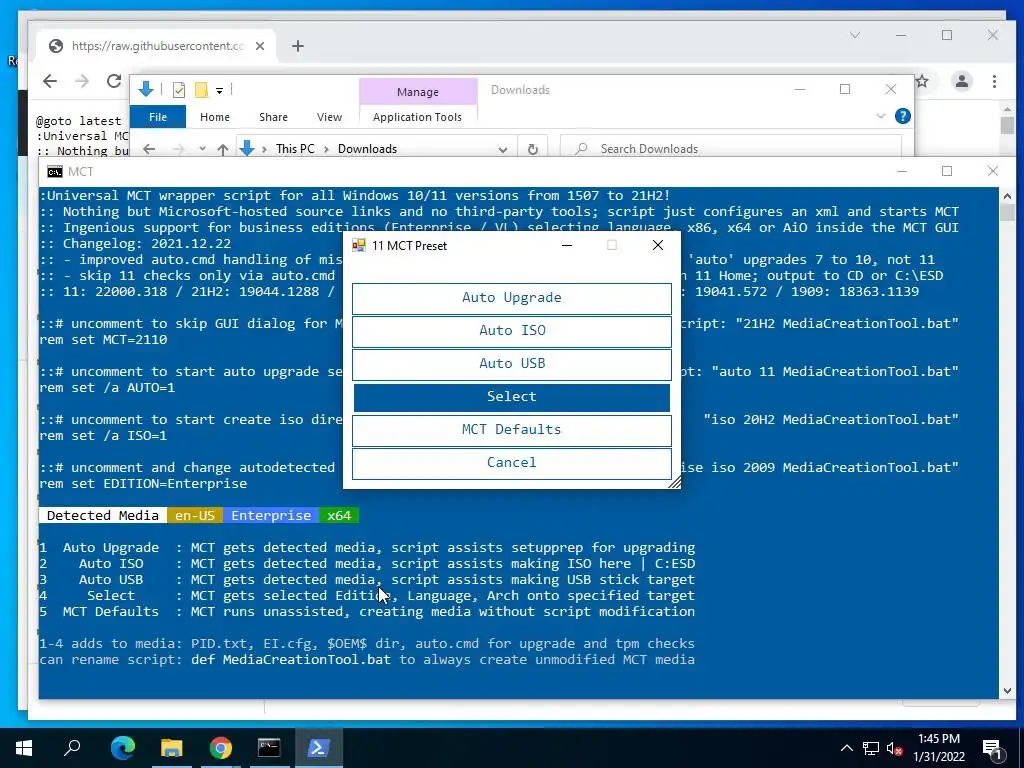Click the MCT Preset dialog title icon
Image resolution: width=1024 pixels, height=768 pixels.
tap(359, 246)
